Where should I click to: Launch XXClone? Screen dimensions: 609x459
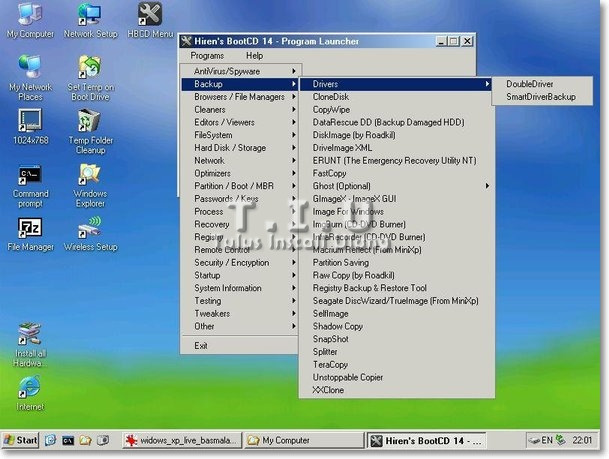[397, 390]
